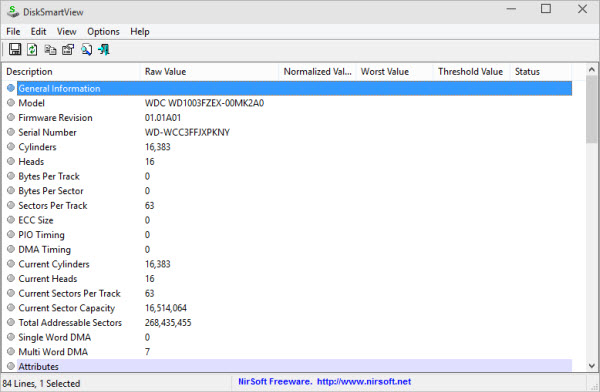The image size is (600, 392).
Task: Click the bullet icon beside ECC Size
Action: (x=11, y=220)
